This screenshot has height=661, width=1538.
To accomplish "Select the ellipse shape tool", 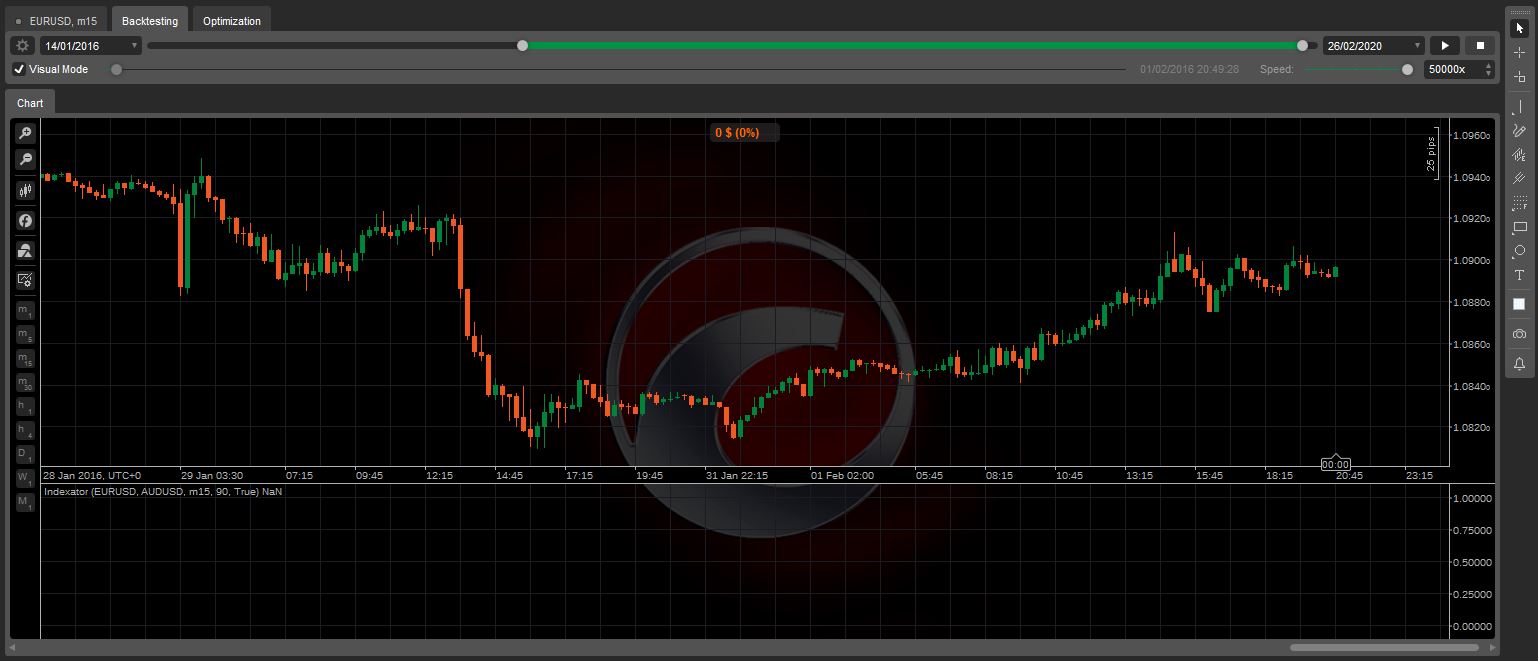I will coord(1519,251).
